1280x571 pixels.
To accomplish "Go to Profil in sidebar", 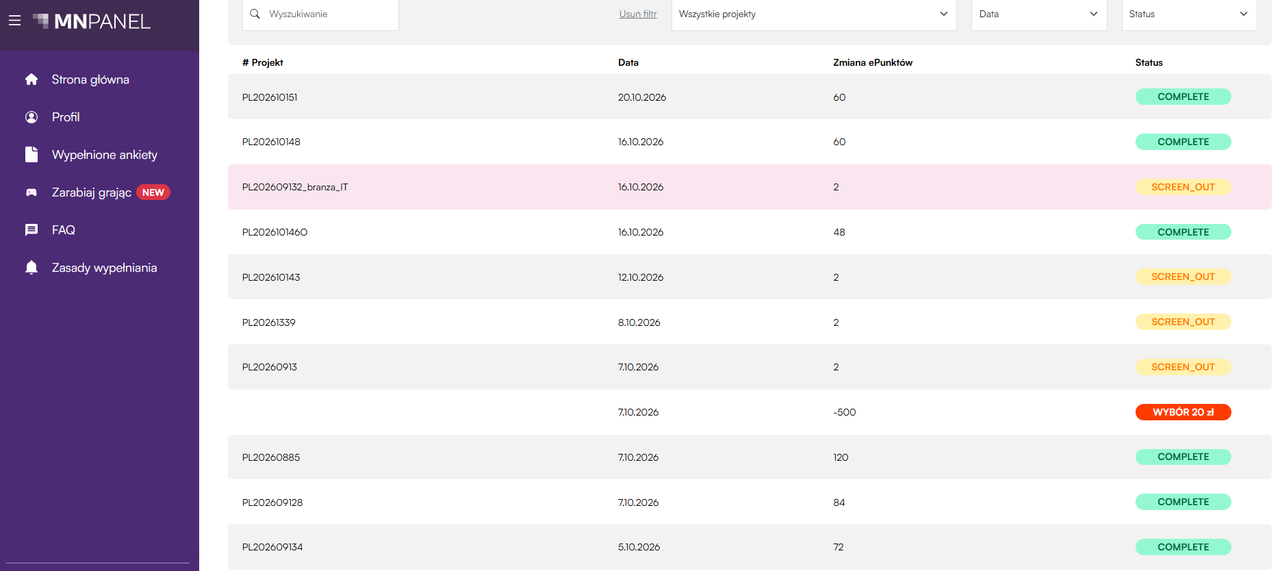I will click(x=65, y=117).
